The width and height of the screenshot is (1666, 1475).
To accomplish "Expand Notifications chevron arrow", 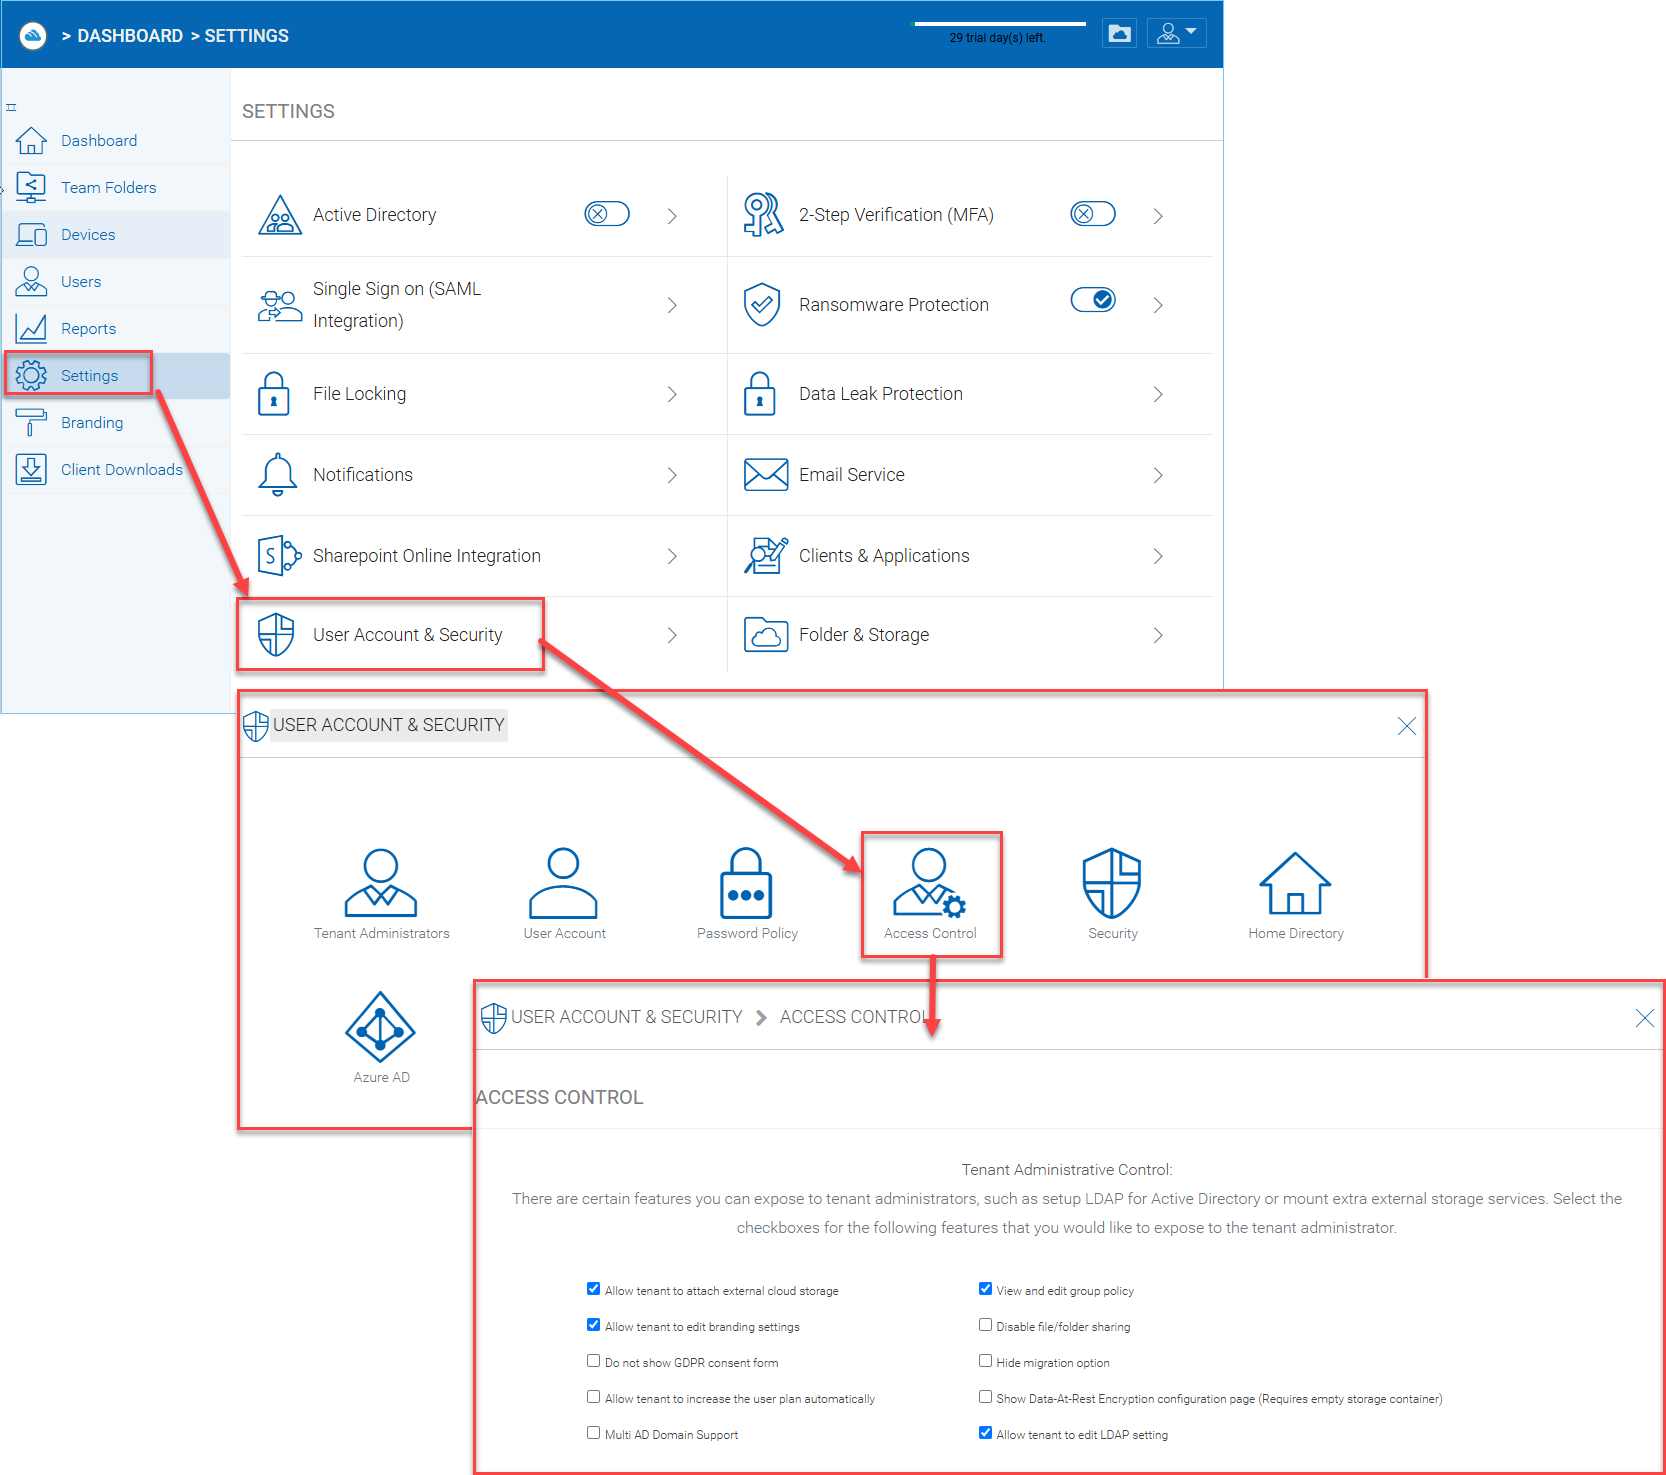I will 672,476.
